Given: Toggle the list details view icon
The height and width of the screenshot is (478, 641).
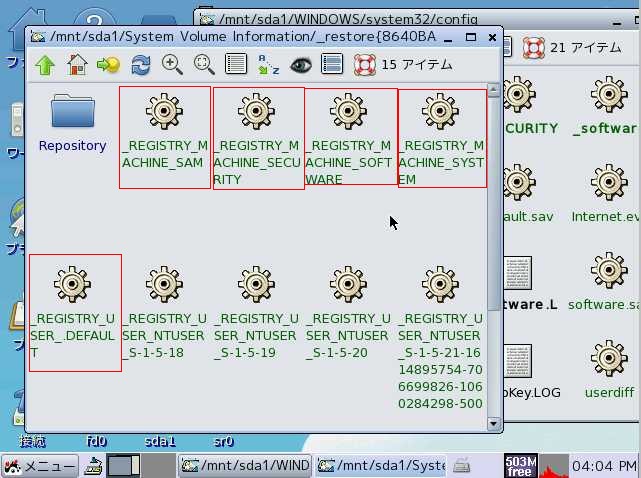Looking at the screenshot, I should (x=236, y=65).
